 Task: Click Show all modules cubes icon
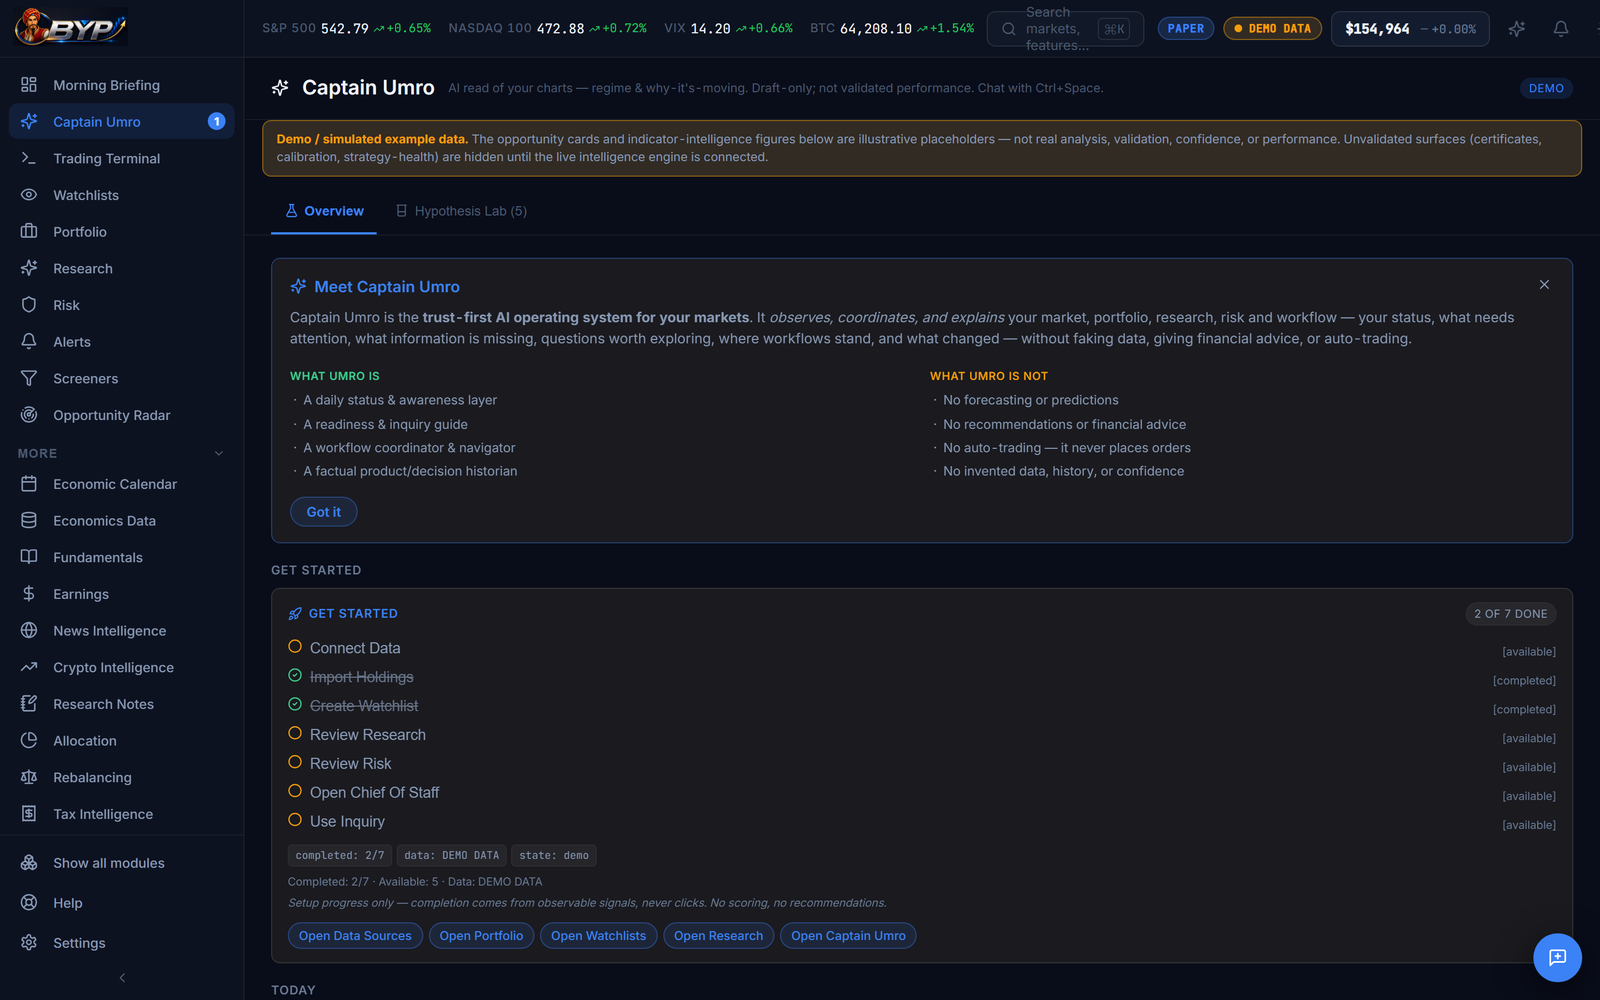pyautogui.click(x=29, y=862)
